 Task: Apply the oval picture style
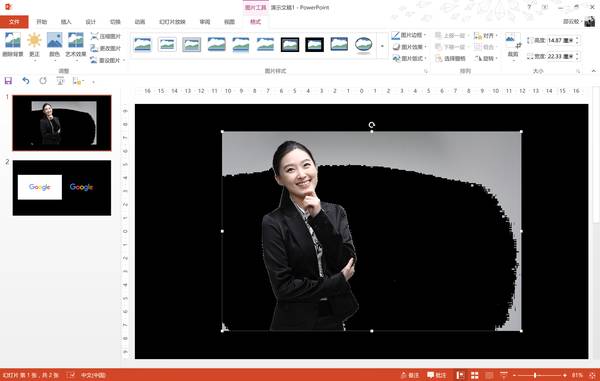(x=363, y=44)
